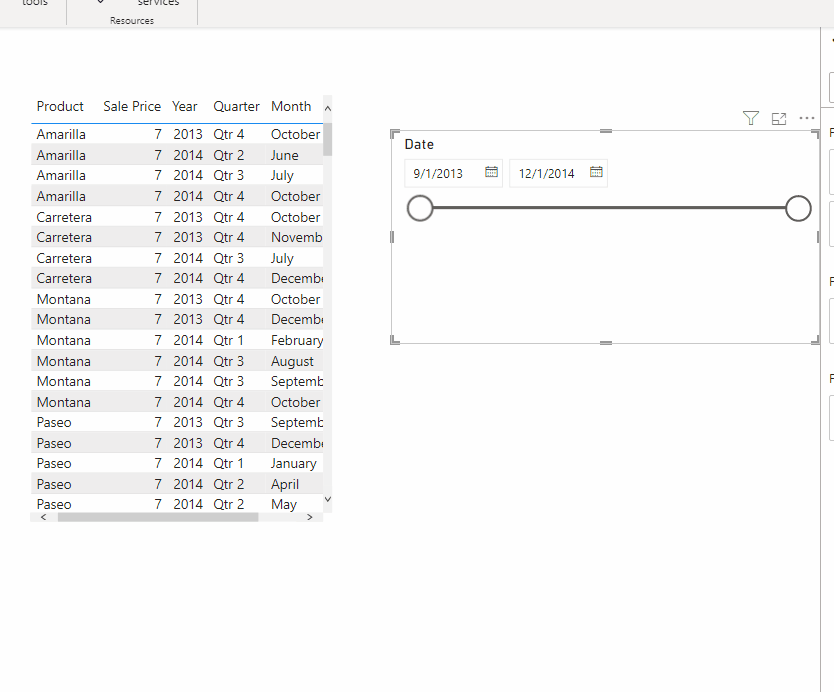The image size is (834, 692).
Task: Click the start date field 9/1/2013
Action: click(453, 173)
